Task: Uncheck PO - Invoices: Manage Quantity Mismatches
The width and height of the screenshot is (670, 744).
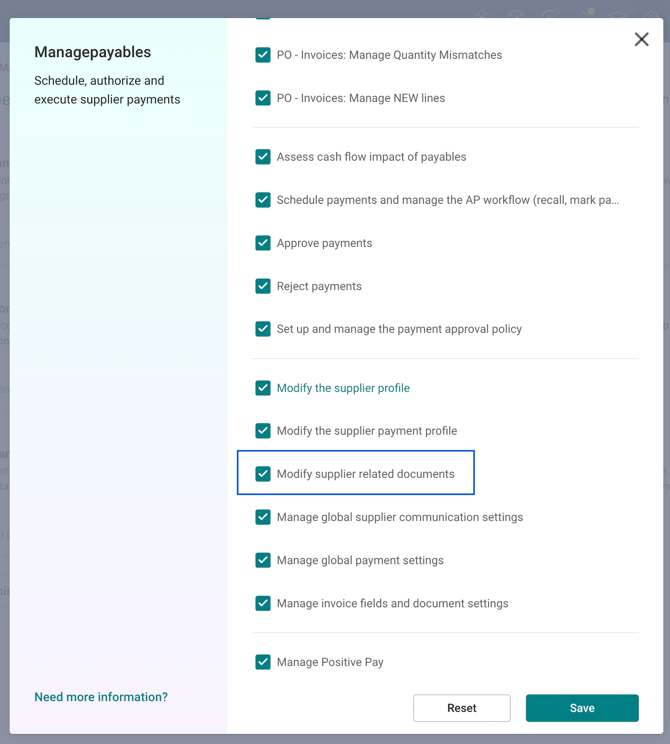Action: (x=263, y=55)
